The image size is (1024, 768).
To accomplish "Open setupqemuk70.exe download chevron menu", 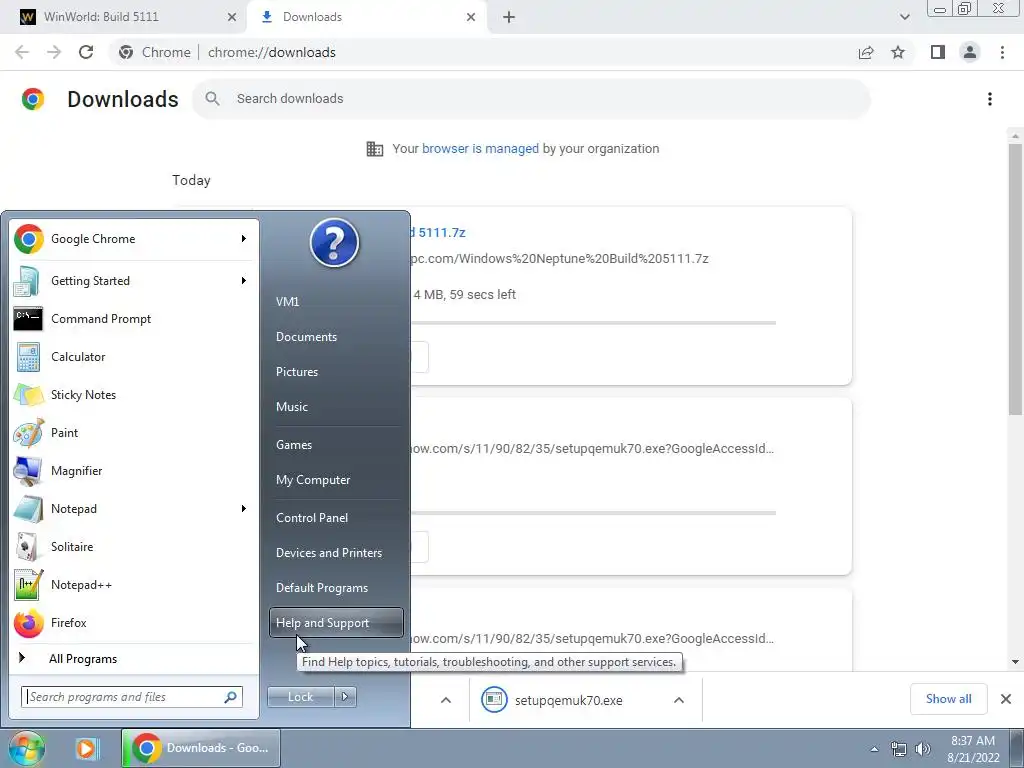I will point(679,700).
